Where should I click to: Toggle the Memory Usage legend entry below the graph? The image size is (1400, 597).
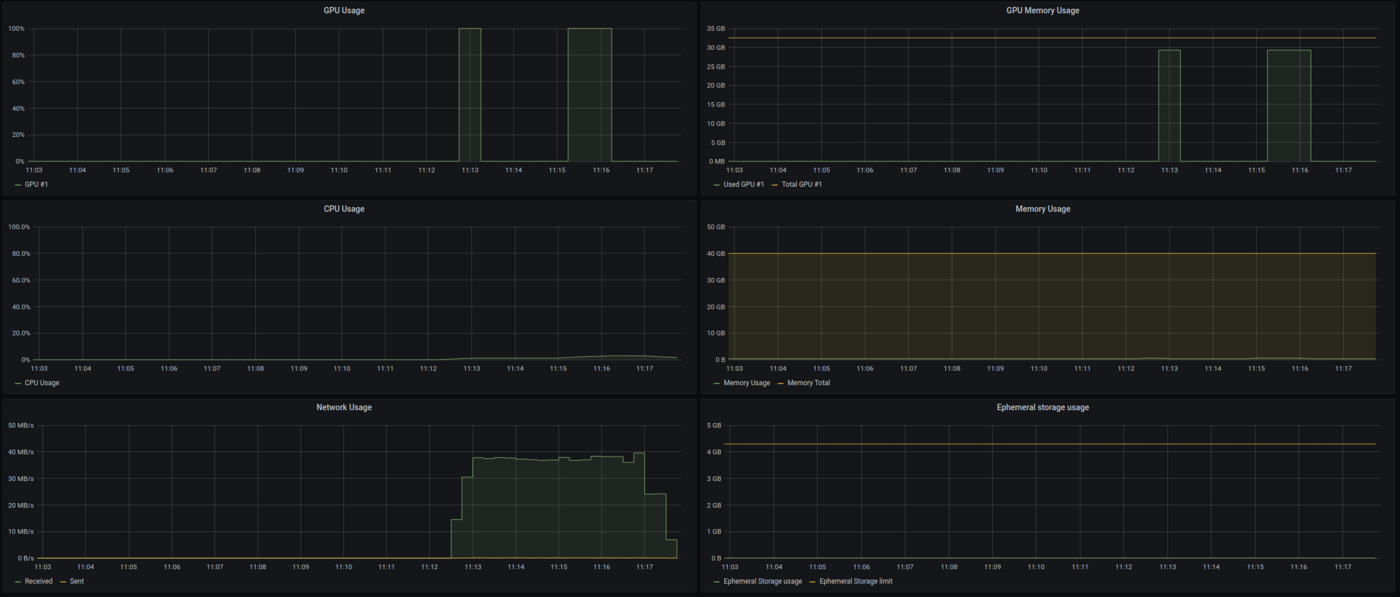(x=746, y=382)
